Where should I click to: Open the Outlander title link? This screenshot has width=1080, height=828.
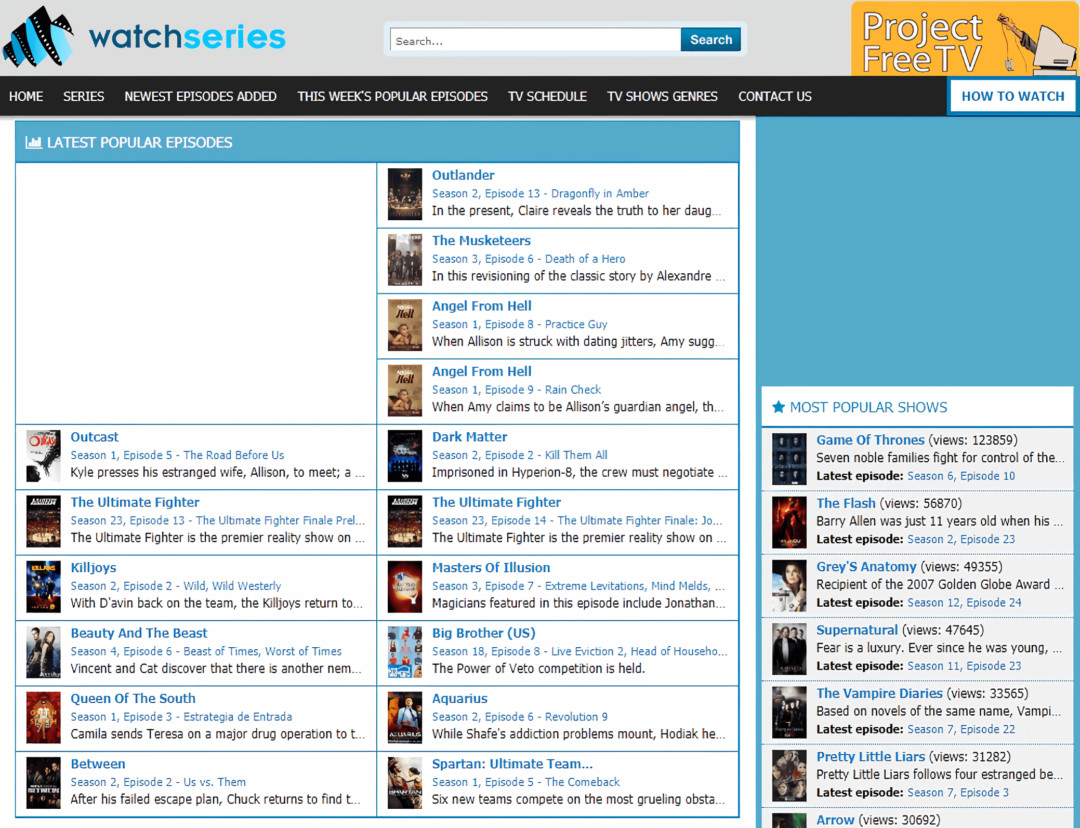tap(463, 175)
